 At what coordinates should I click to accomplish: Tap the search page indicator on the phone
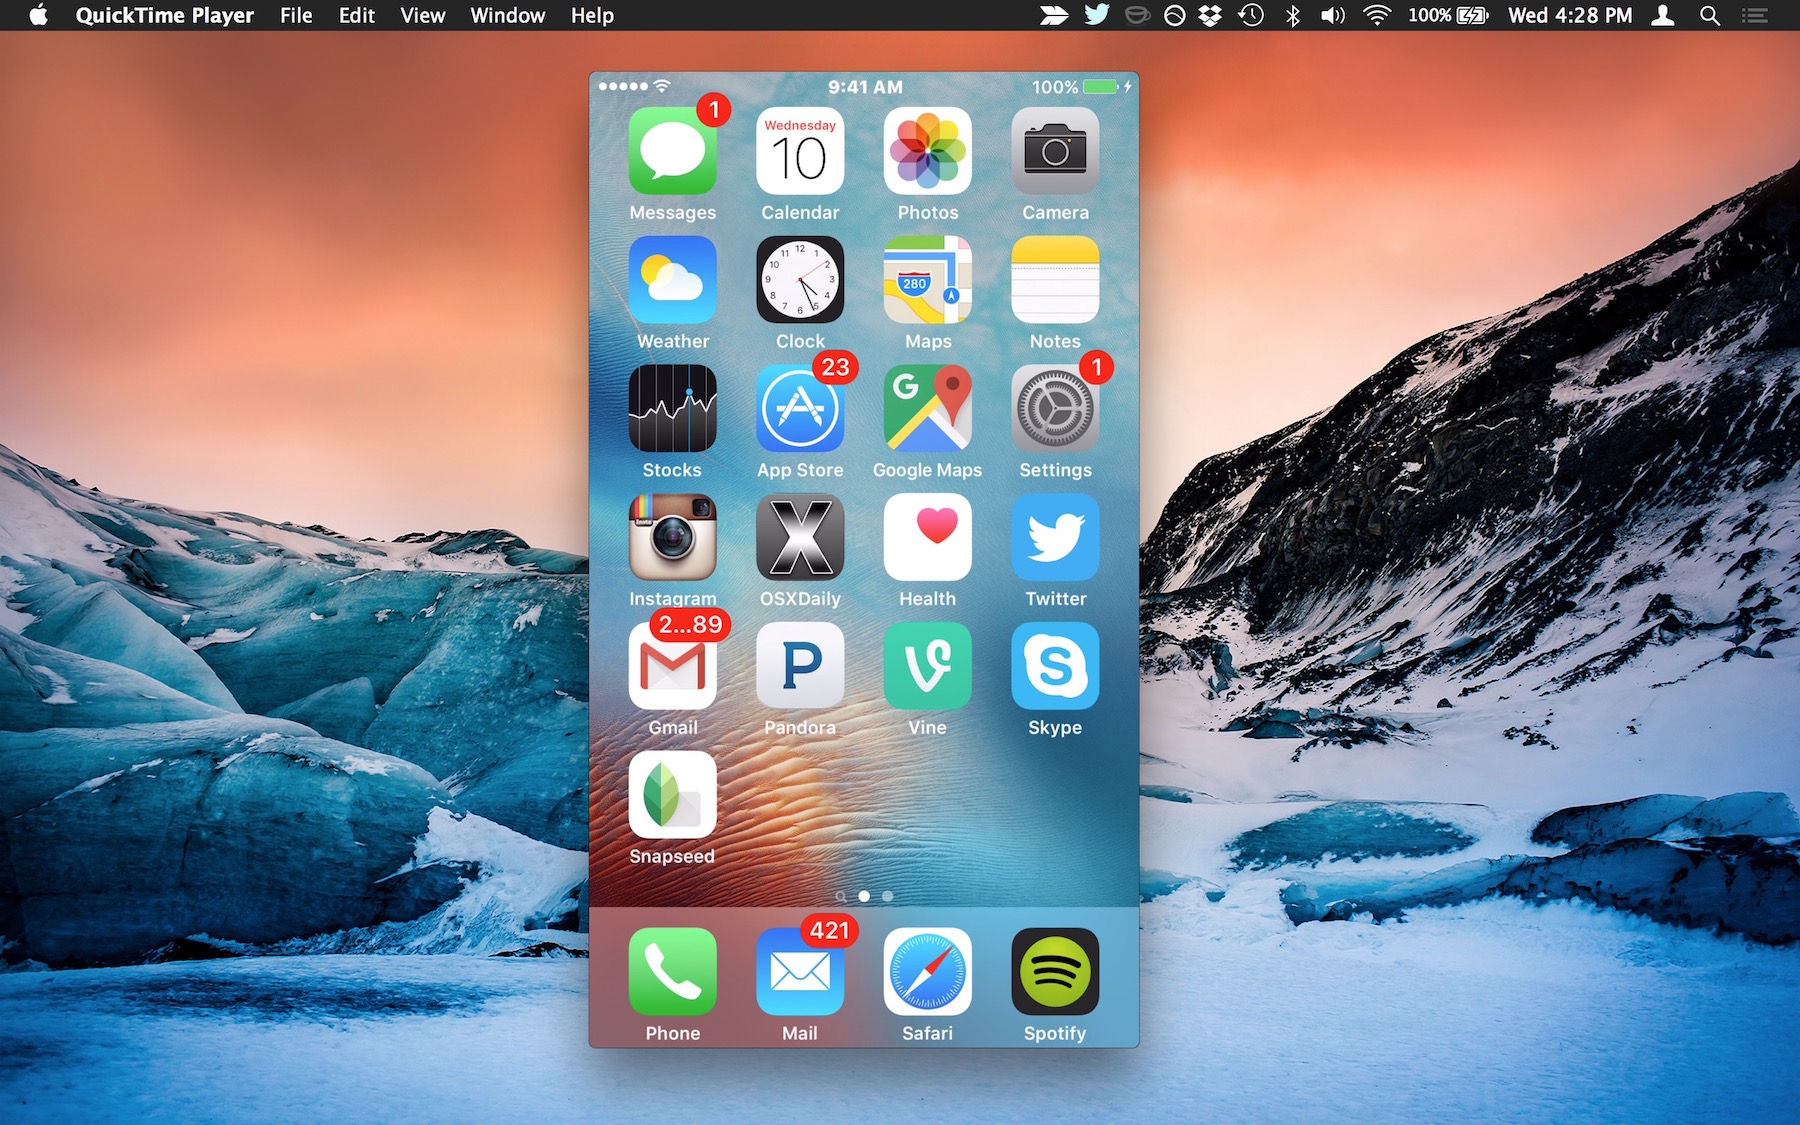[841, 896]
